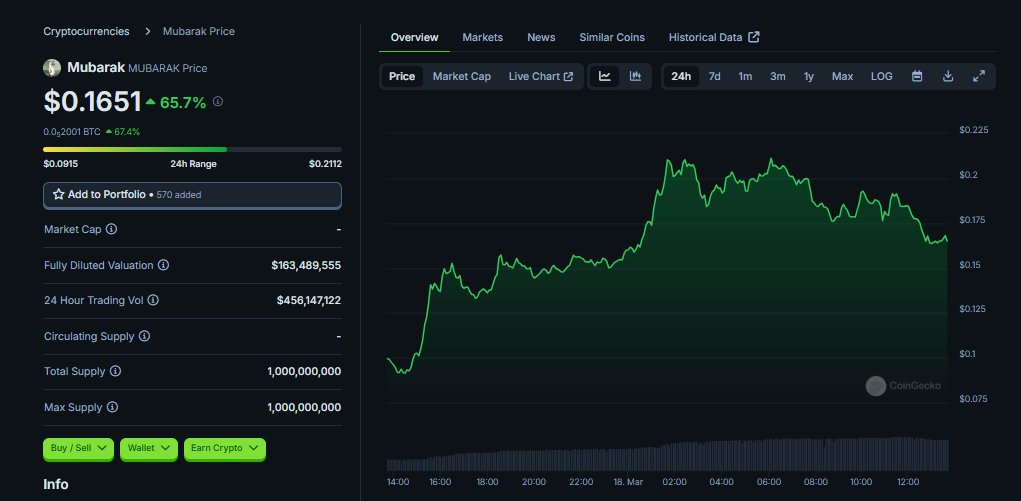Viewport: 1021px width, 501px height.
Task: Expand chart to fullscreen
Action: click(979, 76)
